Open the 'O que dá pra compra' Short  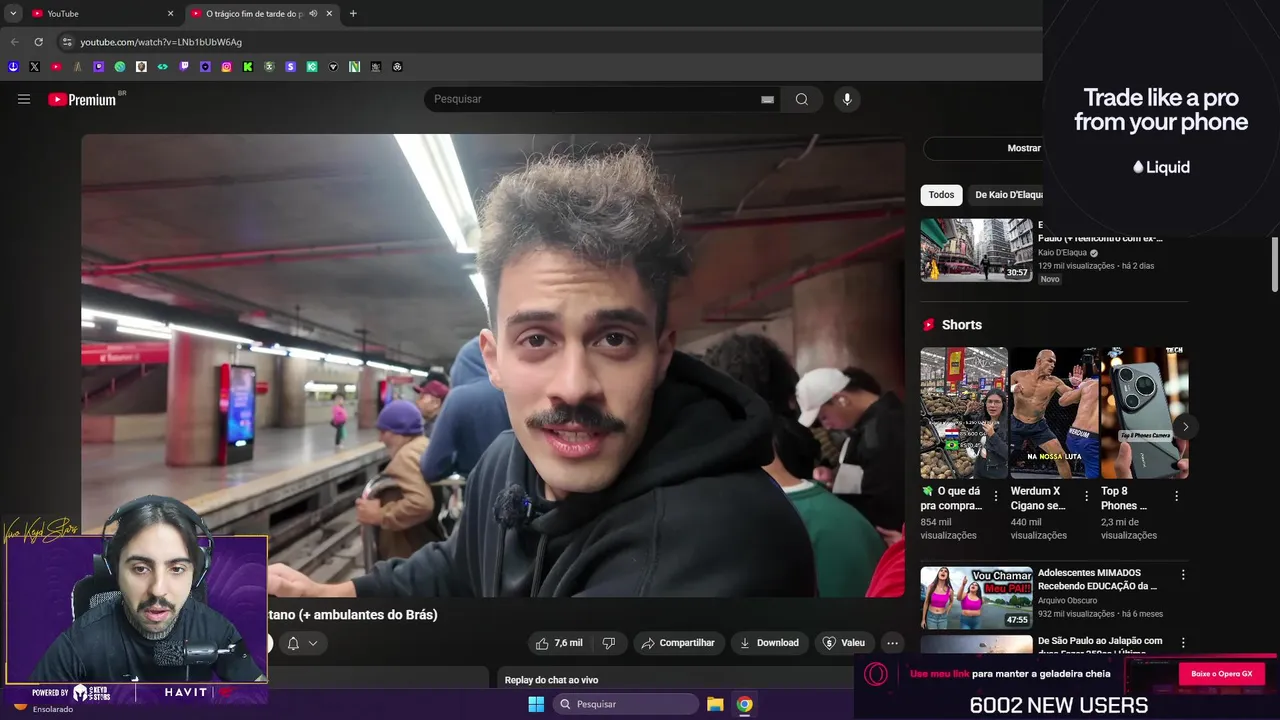964,413
